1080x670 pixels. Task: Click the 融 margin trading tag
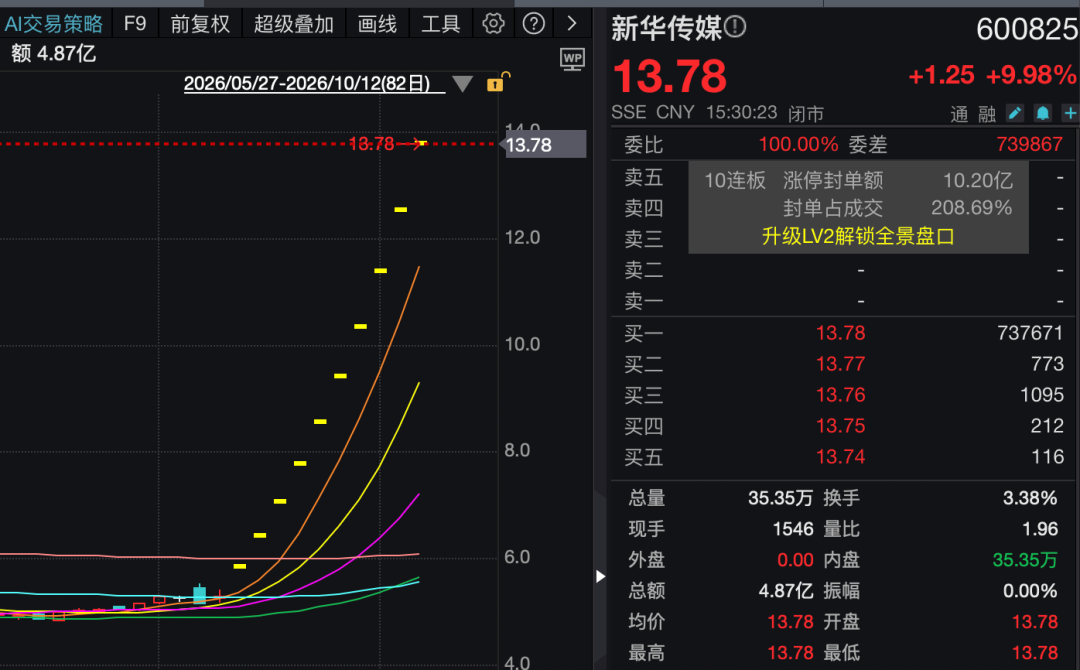pyautogui.click(x=987, y=114)
